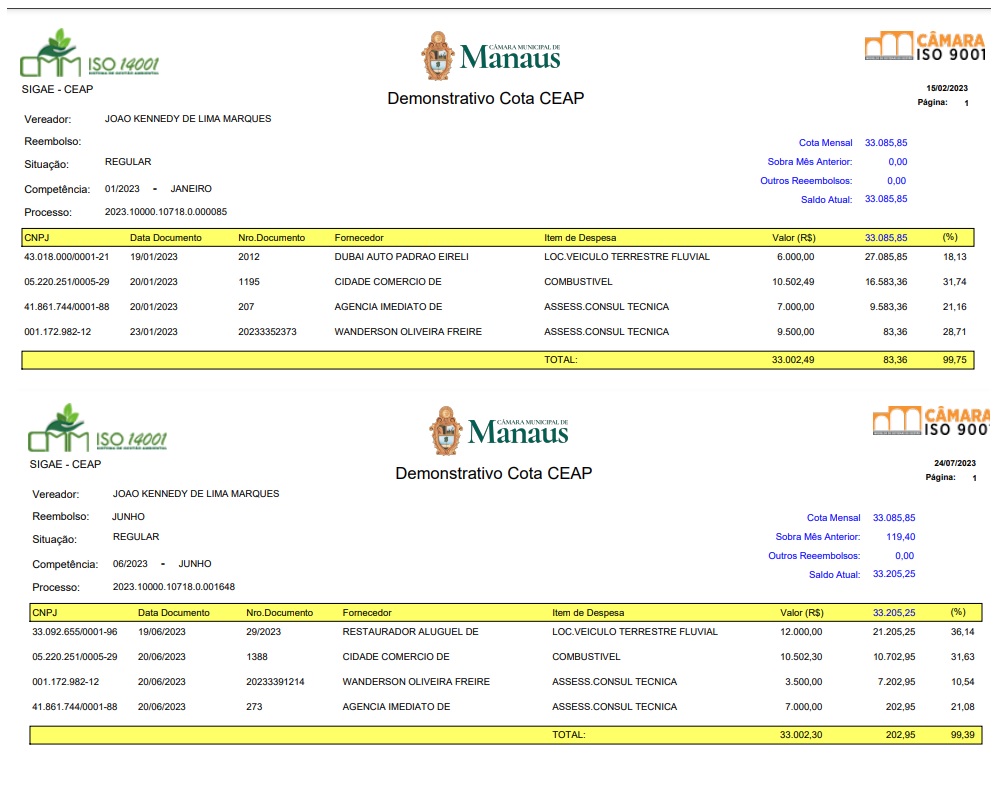Click document number 29/2023

[x=264, y=632]
